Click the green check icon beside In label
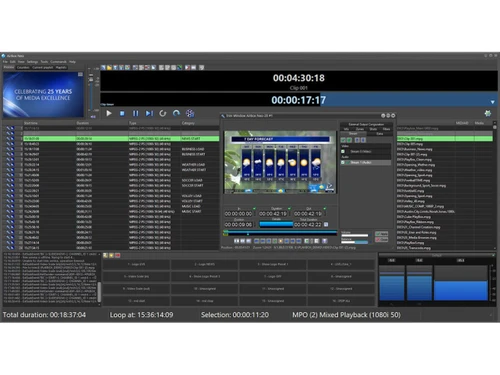The height and width of the screenshot is (375, 500). 254,209
